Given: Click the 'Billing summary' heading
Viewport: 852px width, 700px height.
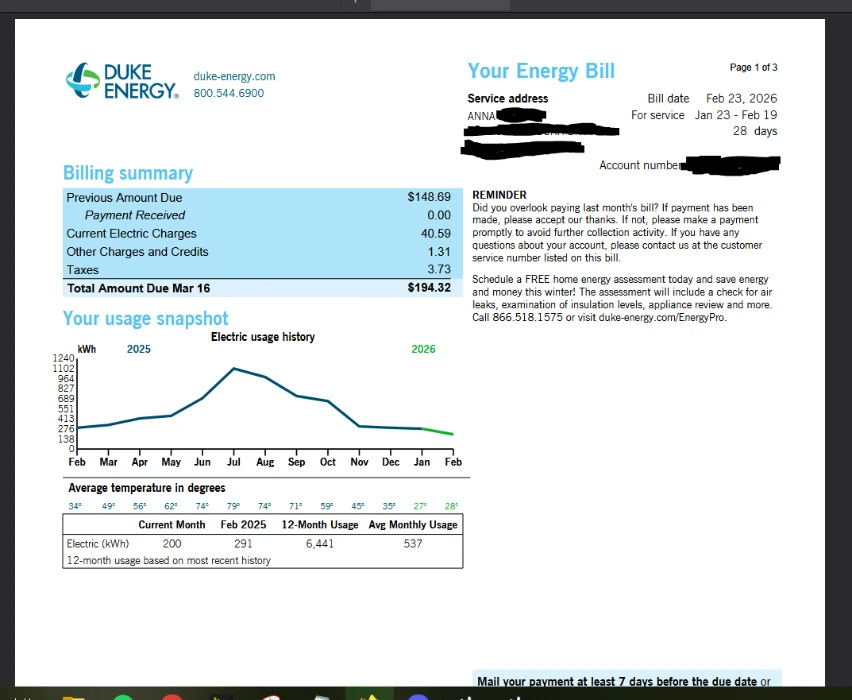Looking at the screenshot, I should (x=128, y=173).
